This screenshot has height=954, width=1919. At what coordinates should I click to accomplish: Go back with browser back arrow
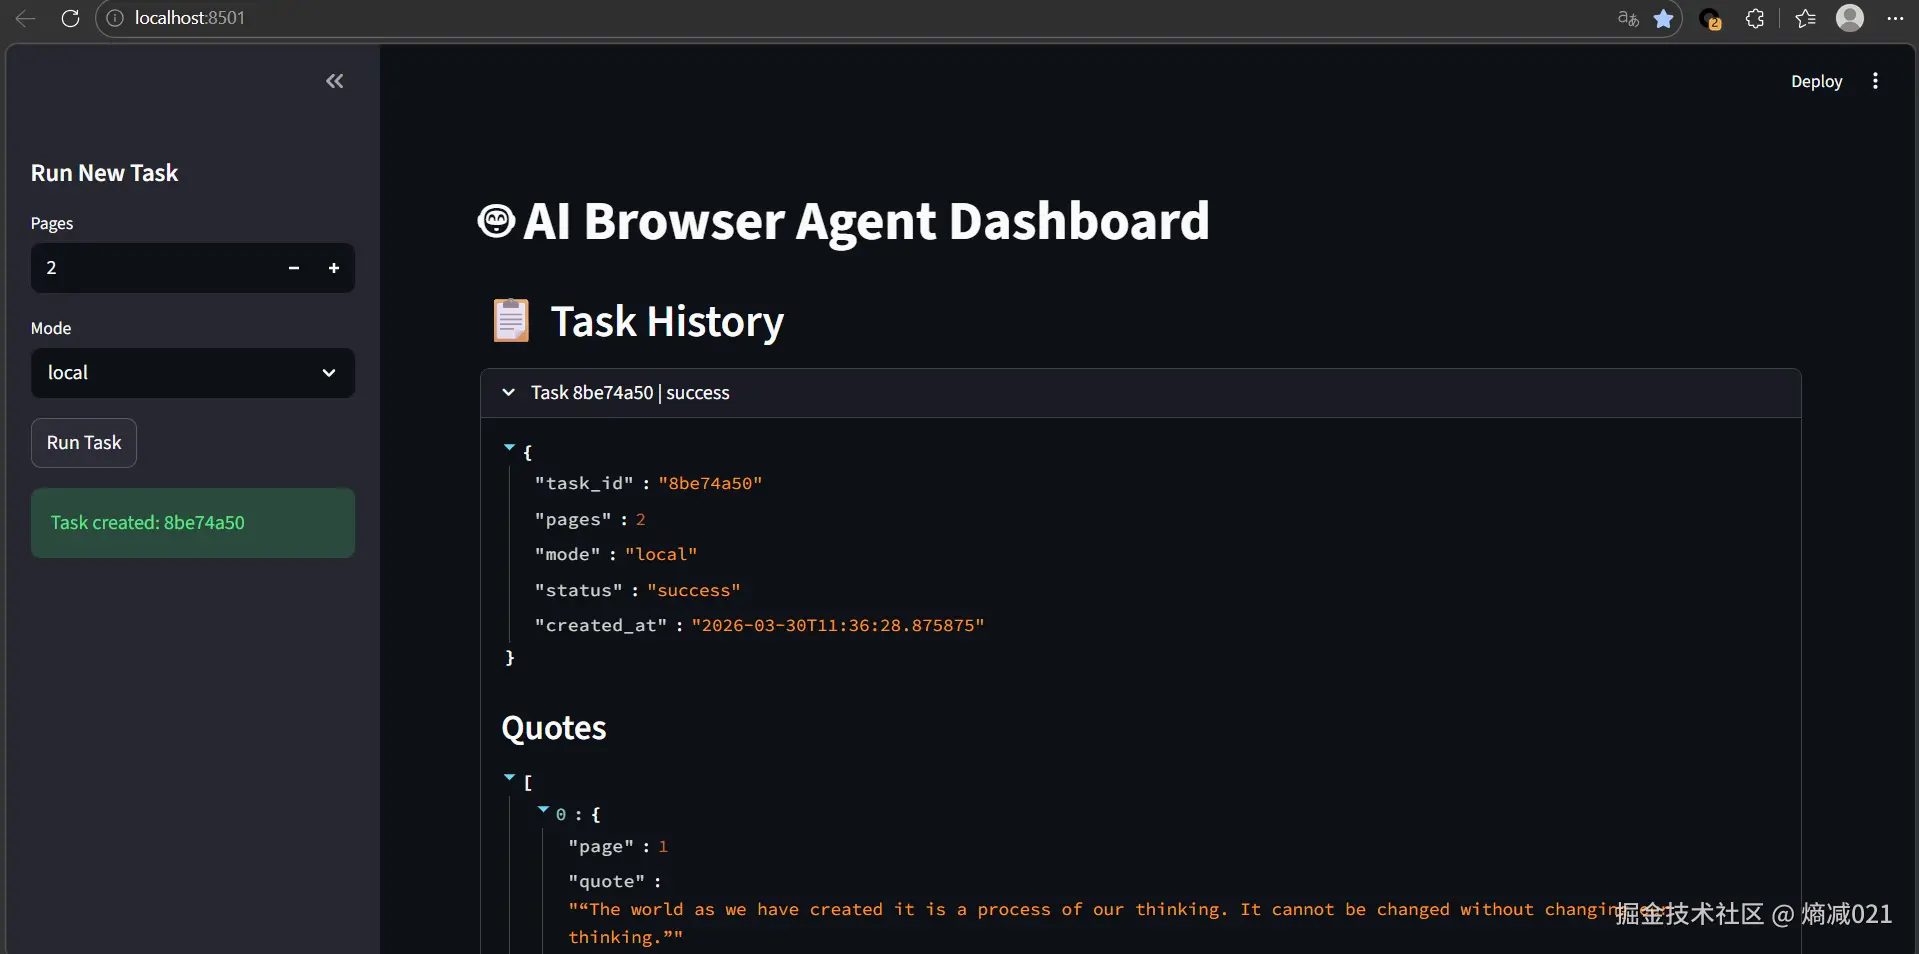(26, 18)
